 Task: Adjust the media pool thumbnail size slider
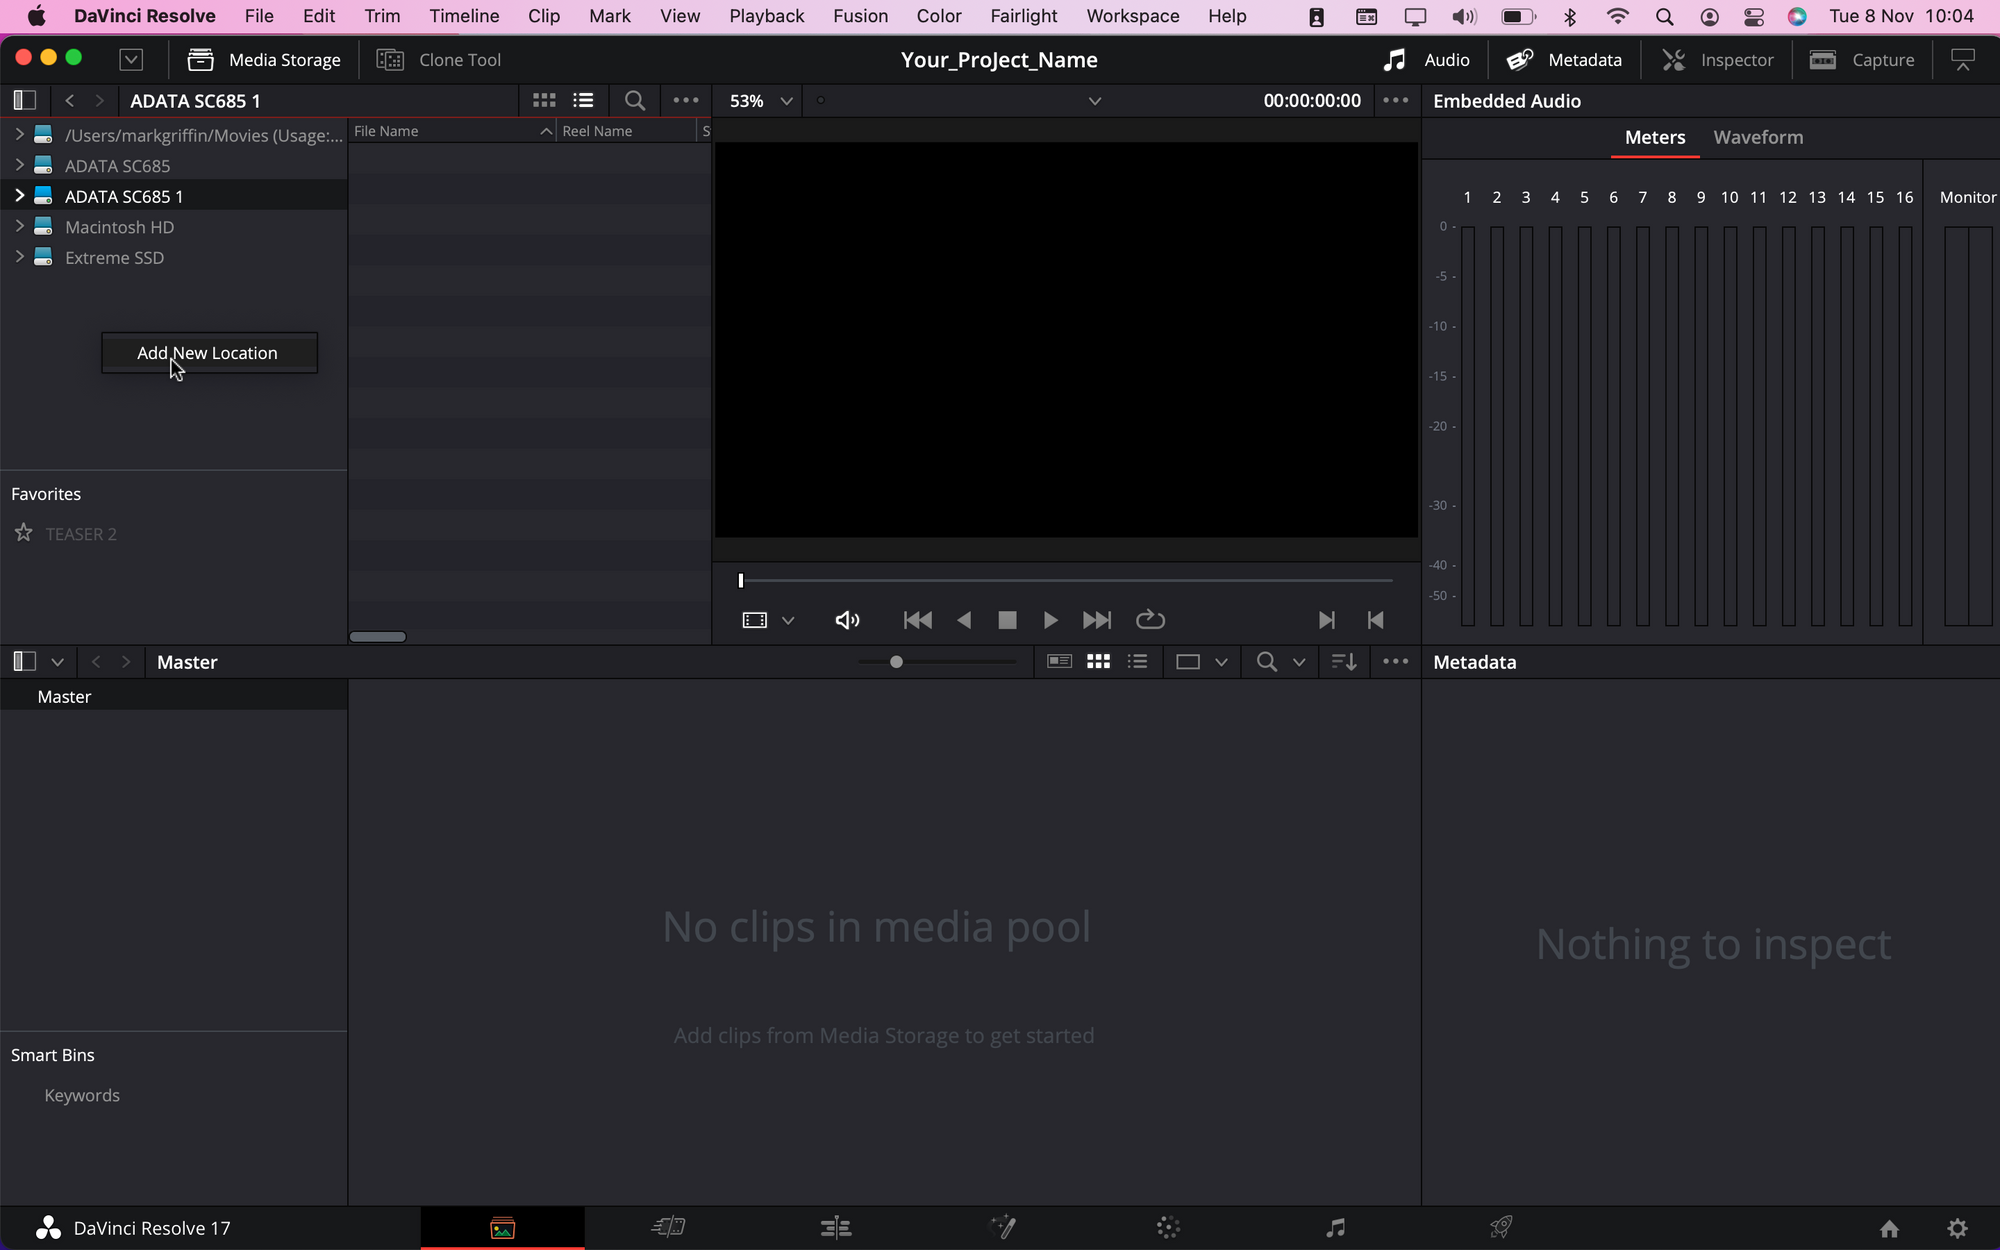(x=896, y=662)
